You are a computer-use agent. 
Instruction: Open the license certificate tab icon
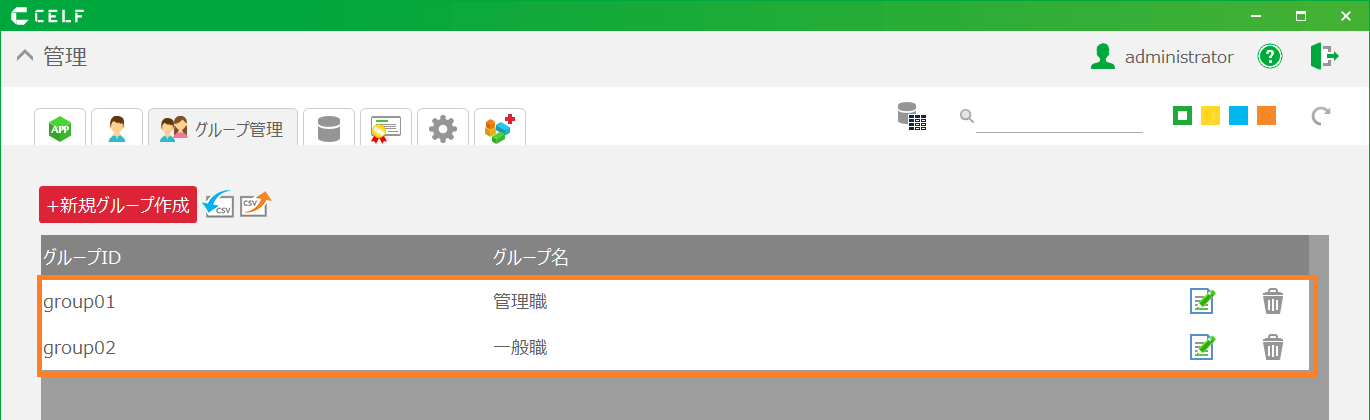click(385, 128)
